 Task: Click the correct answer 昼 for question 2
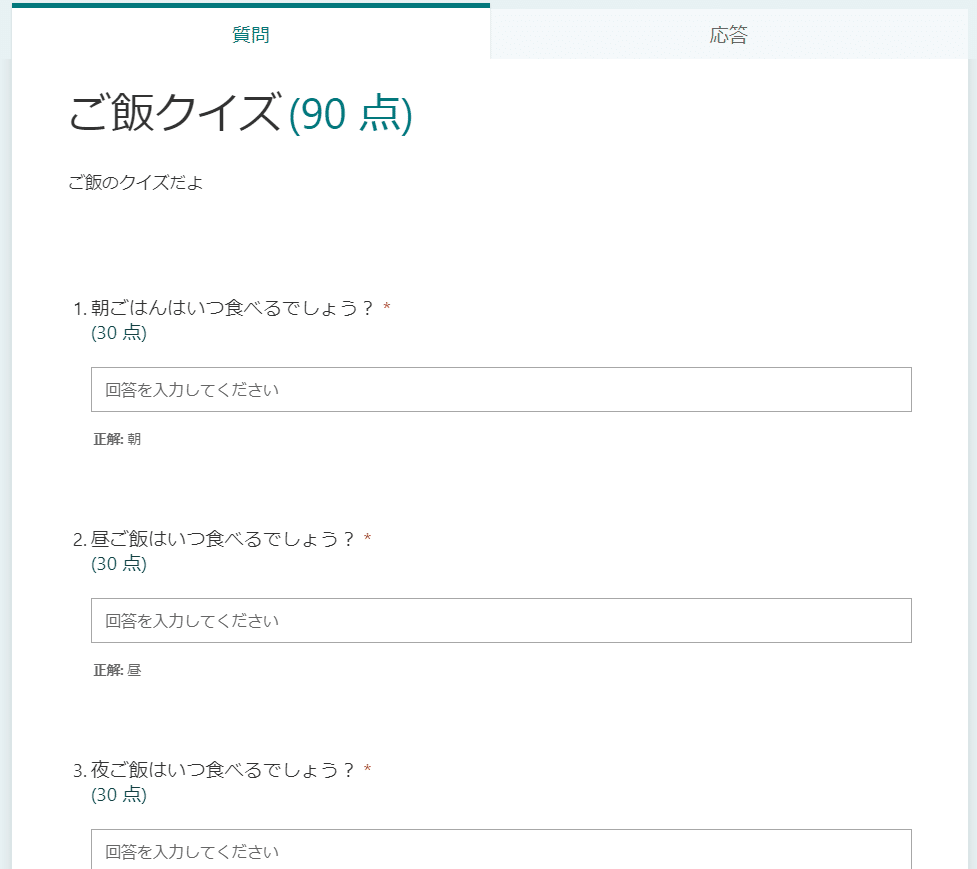pos(135,670)
